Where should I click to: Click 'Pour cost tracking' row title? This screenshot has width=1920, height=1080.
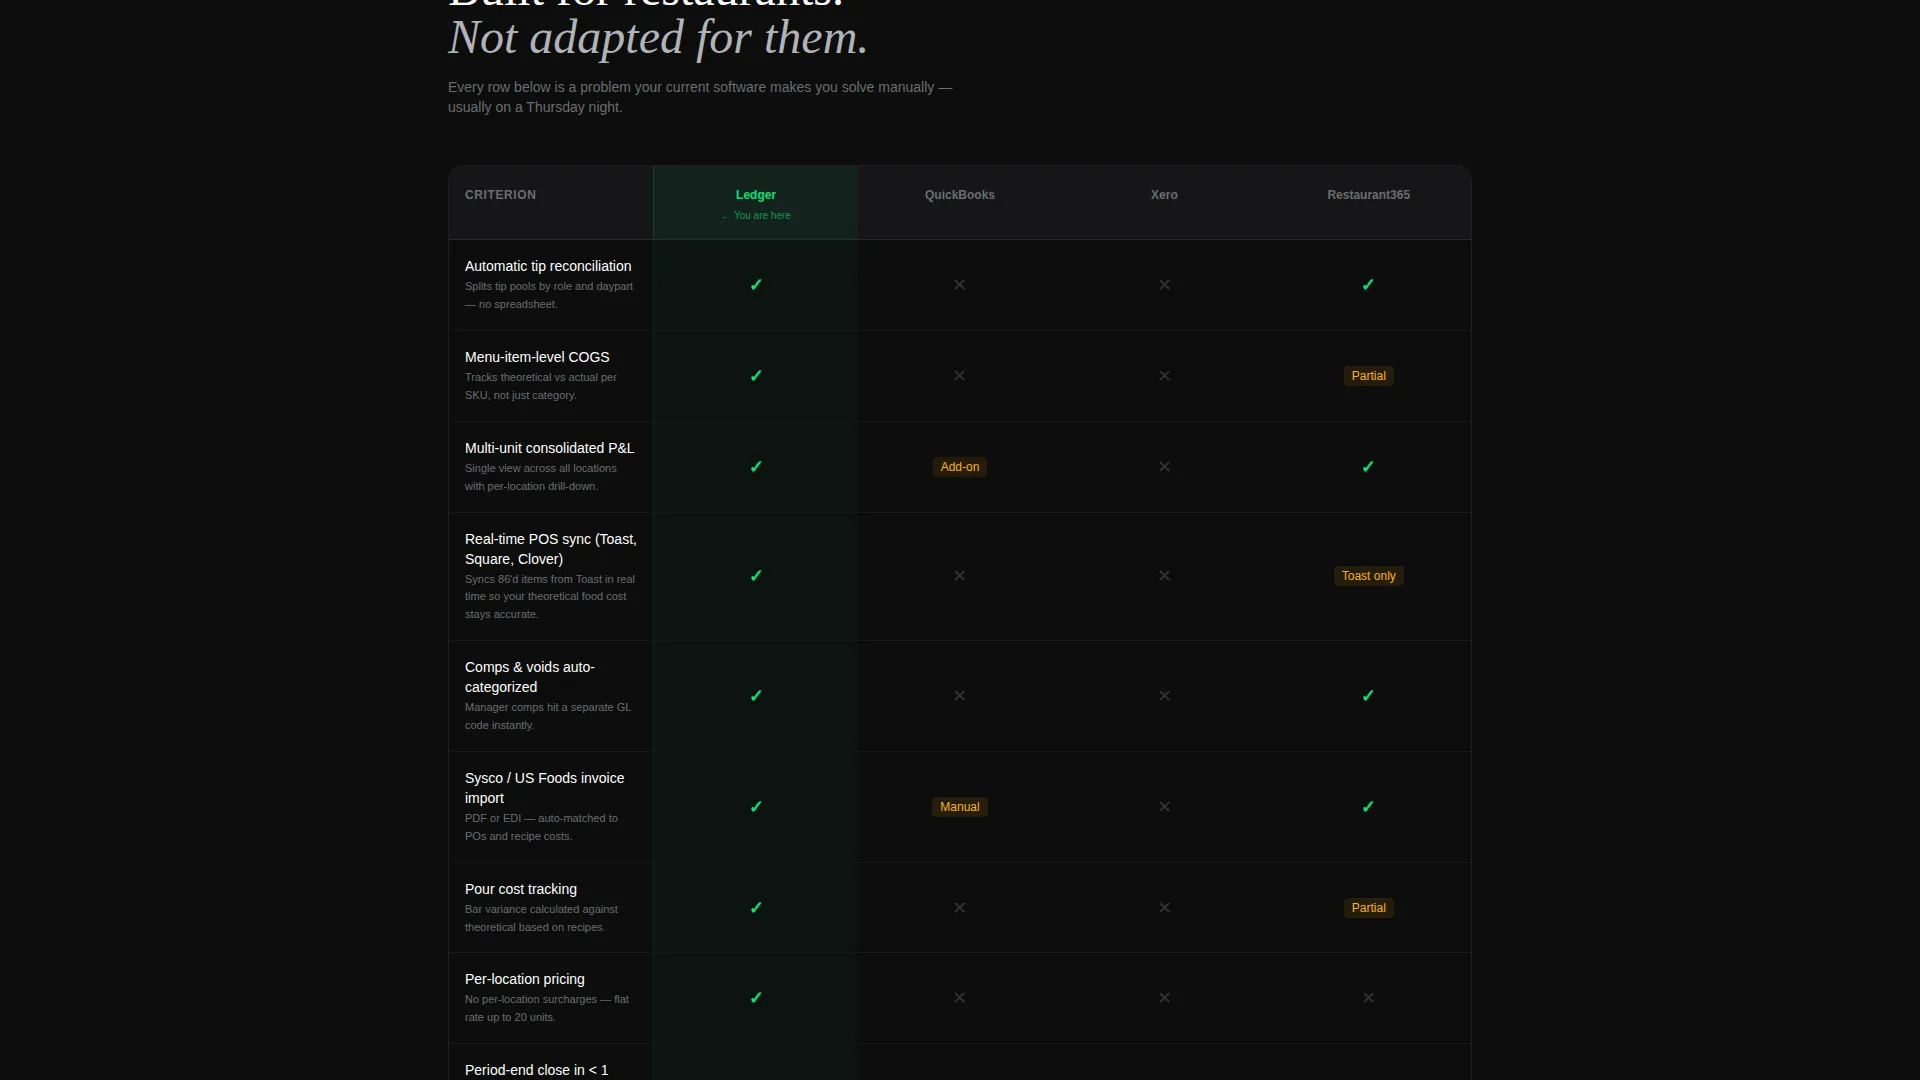pos(521,889)
